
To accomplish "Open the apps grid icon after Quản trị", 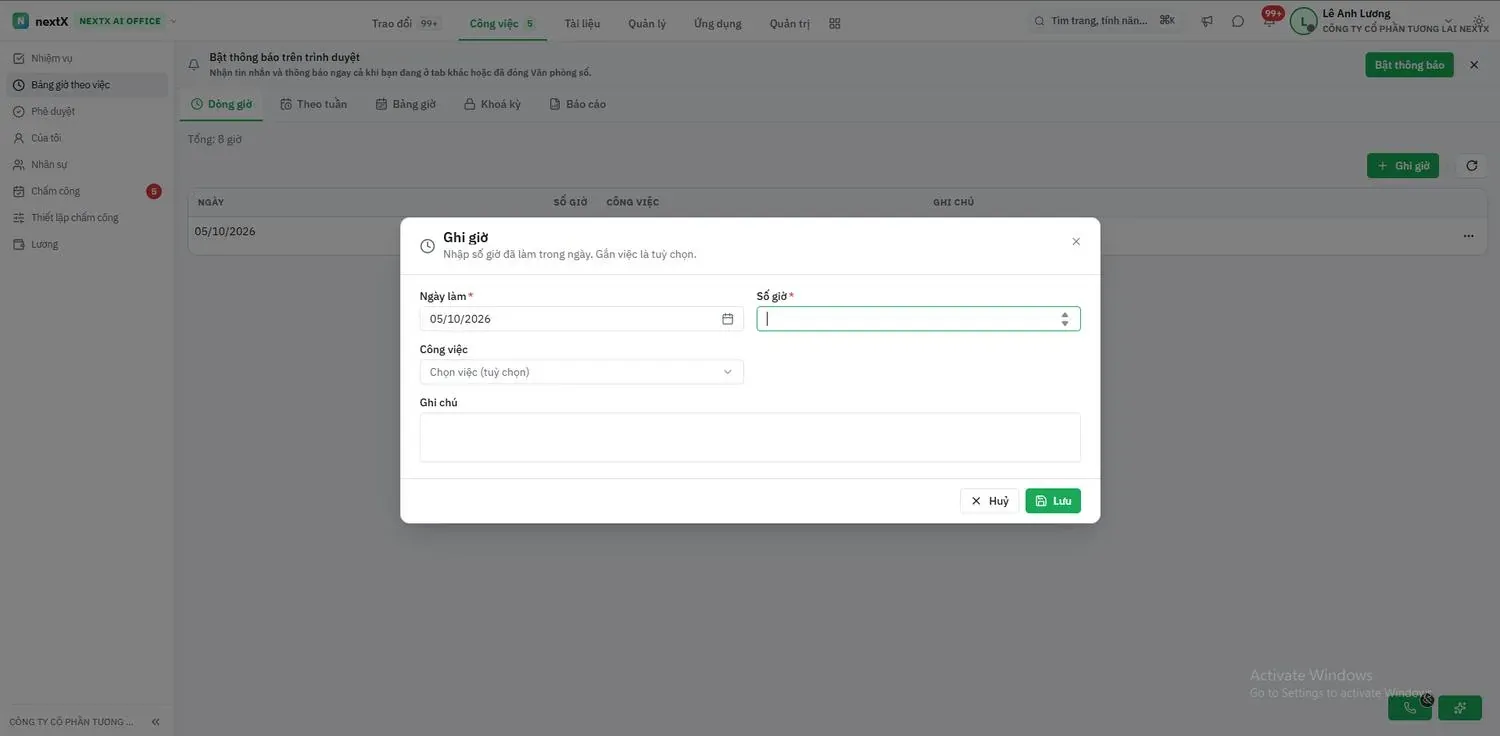I will tap(835, 23).
